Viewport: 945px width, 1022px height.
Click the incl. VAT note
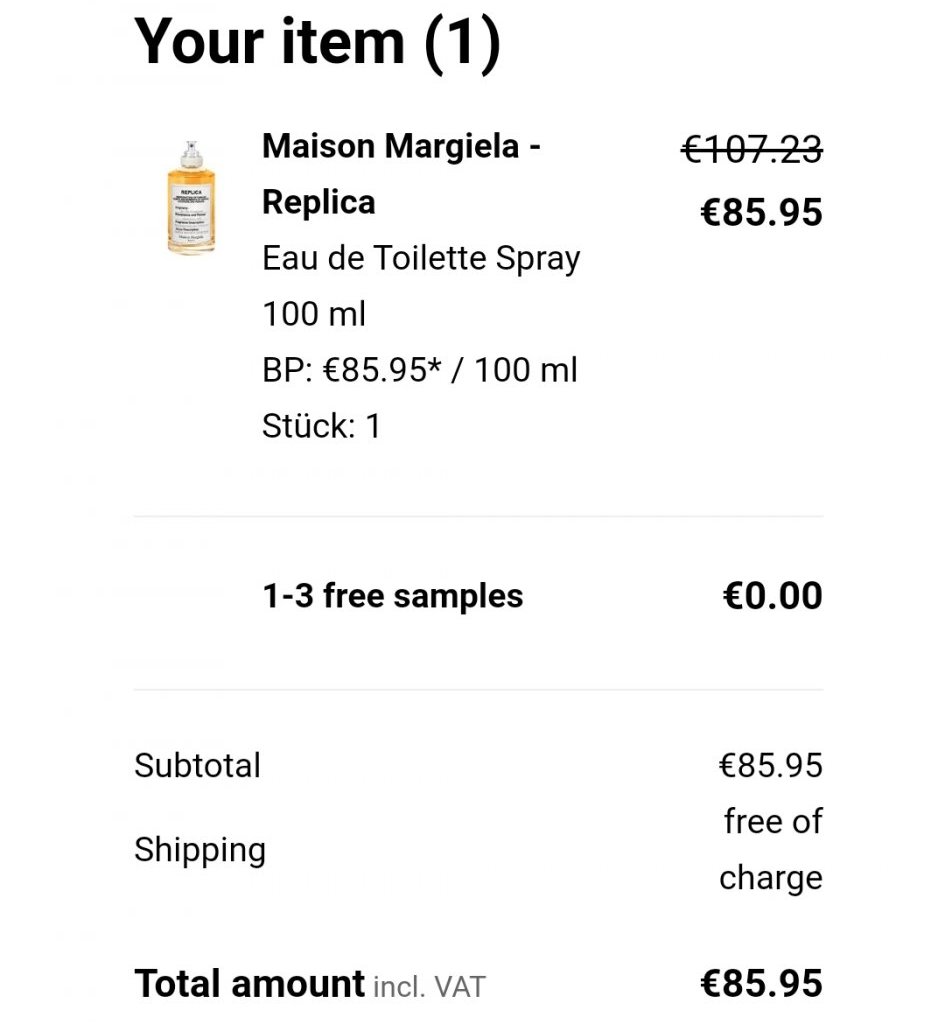429,988
